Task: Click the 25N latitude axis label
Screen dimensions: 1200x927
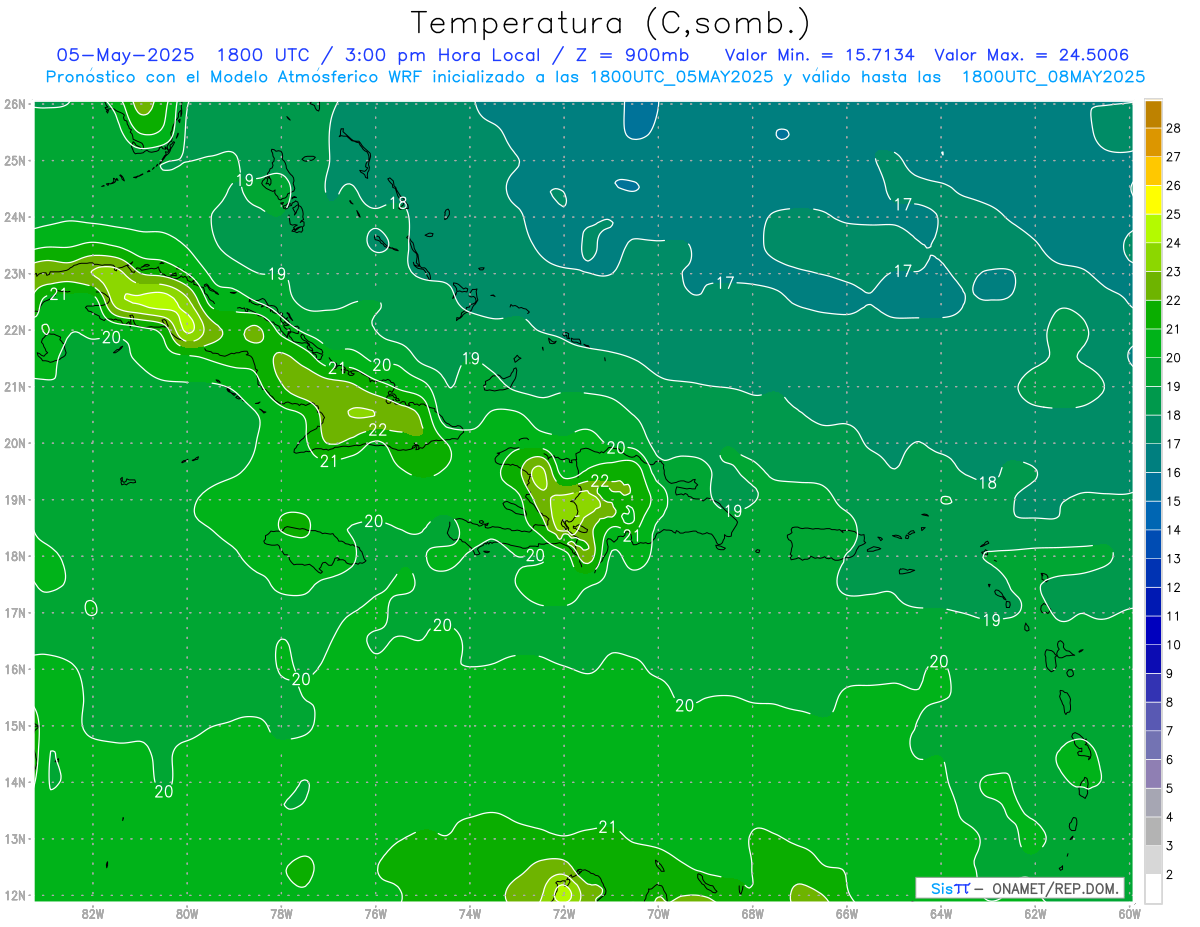Action: (14, 160)
